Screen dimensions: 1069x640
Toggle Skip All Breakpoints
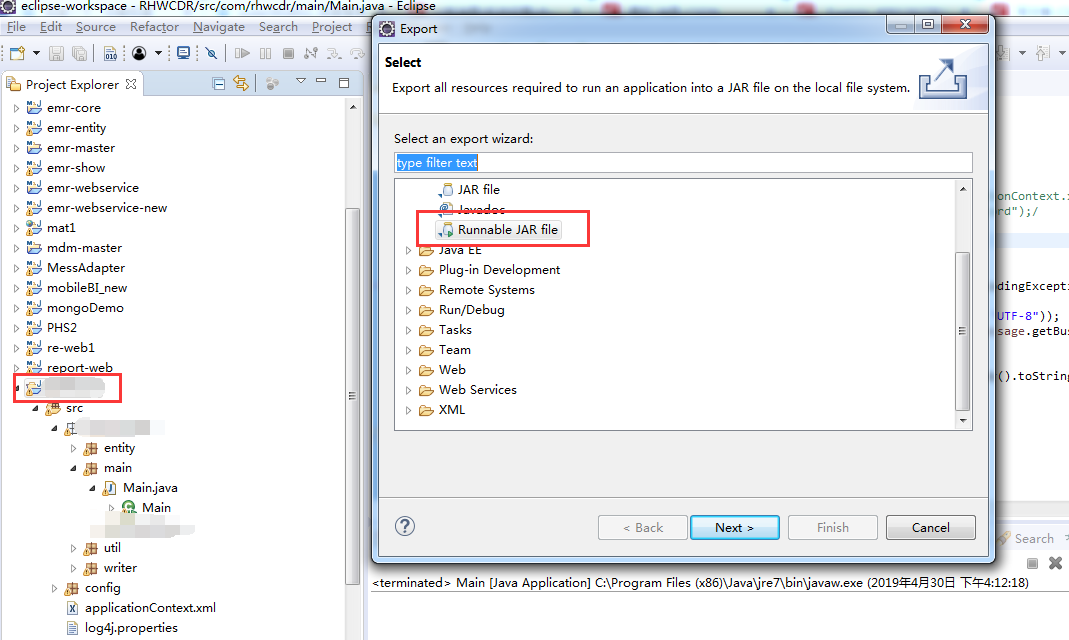click(x=210, y=52)
